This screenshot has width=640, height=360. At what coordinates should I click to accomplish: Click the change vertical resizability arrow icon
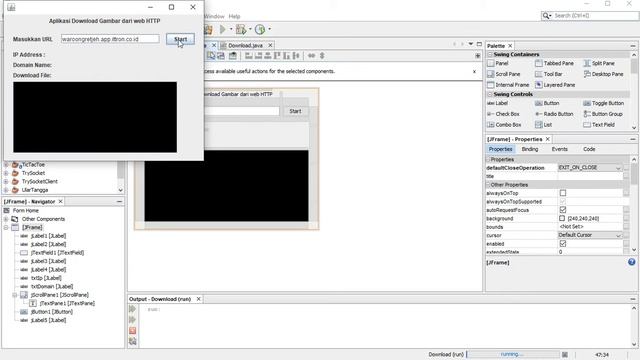[322, 56]
